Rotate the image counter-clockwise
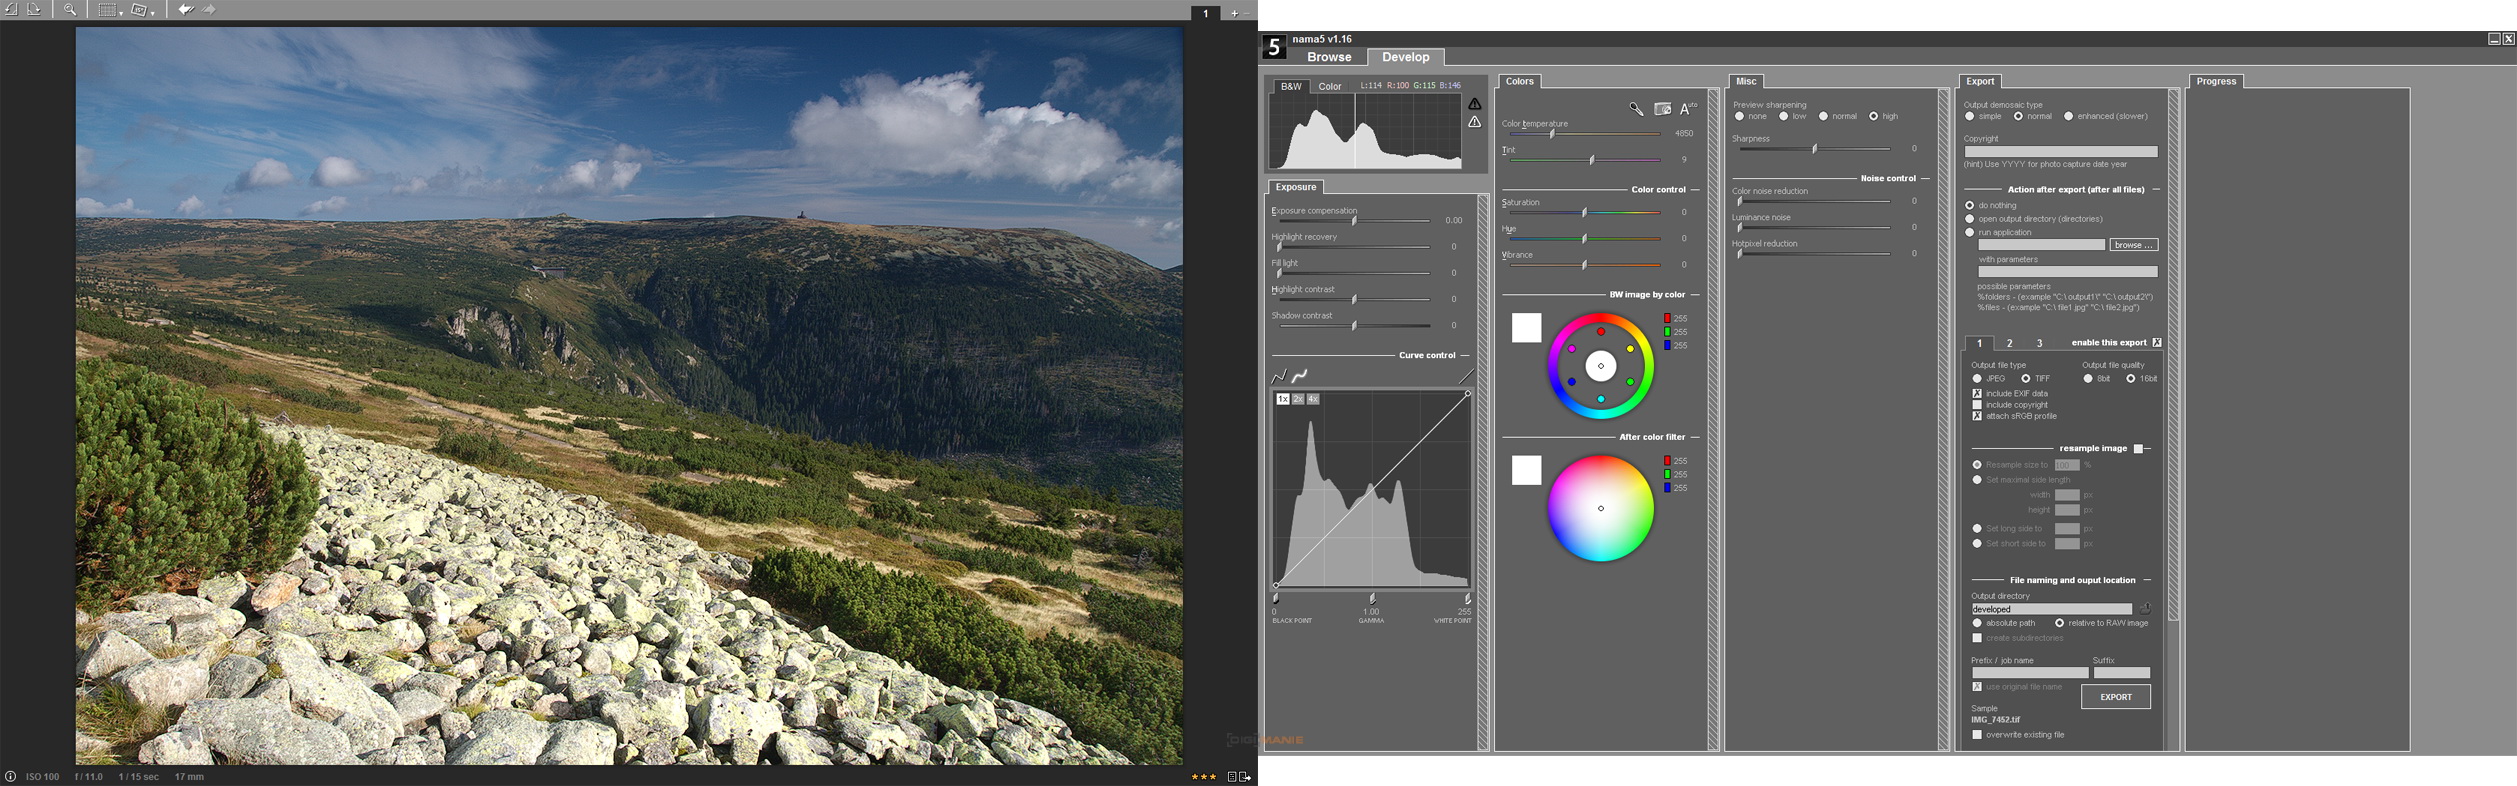Image resolution: width=2517 pixels, height=786 pixels. point(11,9)
